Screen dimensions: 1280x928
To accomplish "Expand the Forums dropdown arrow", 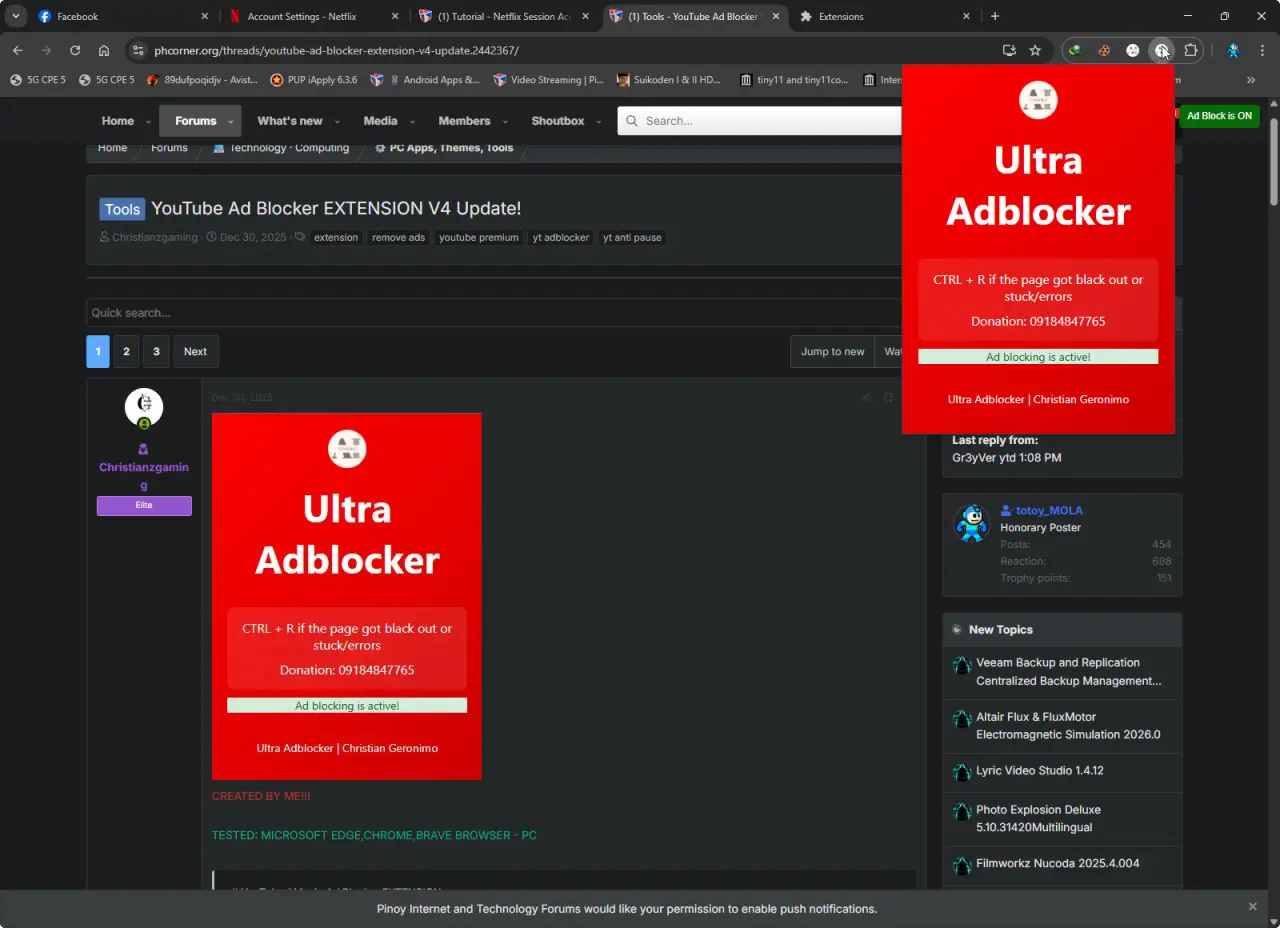I will point(231,121).
